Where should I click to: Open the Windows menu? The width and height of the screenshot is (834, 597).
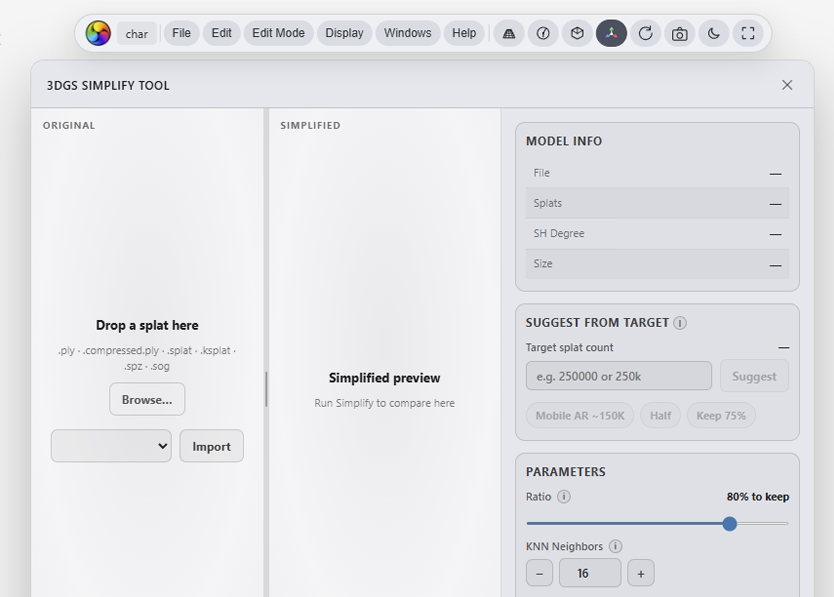[407, 34]
